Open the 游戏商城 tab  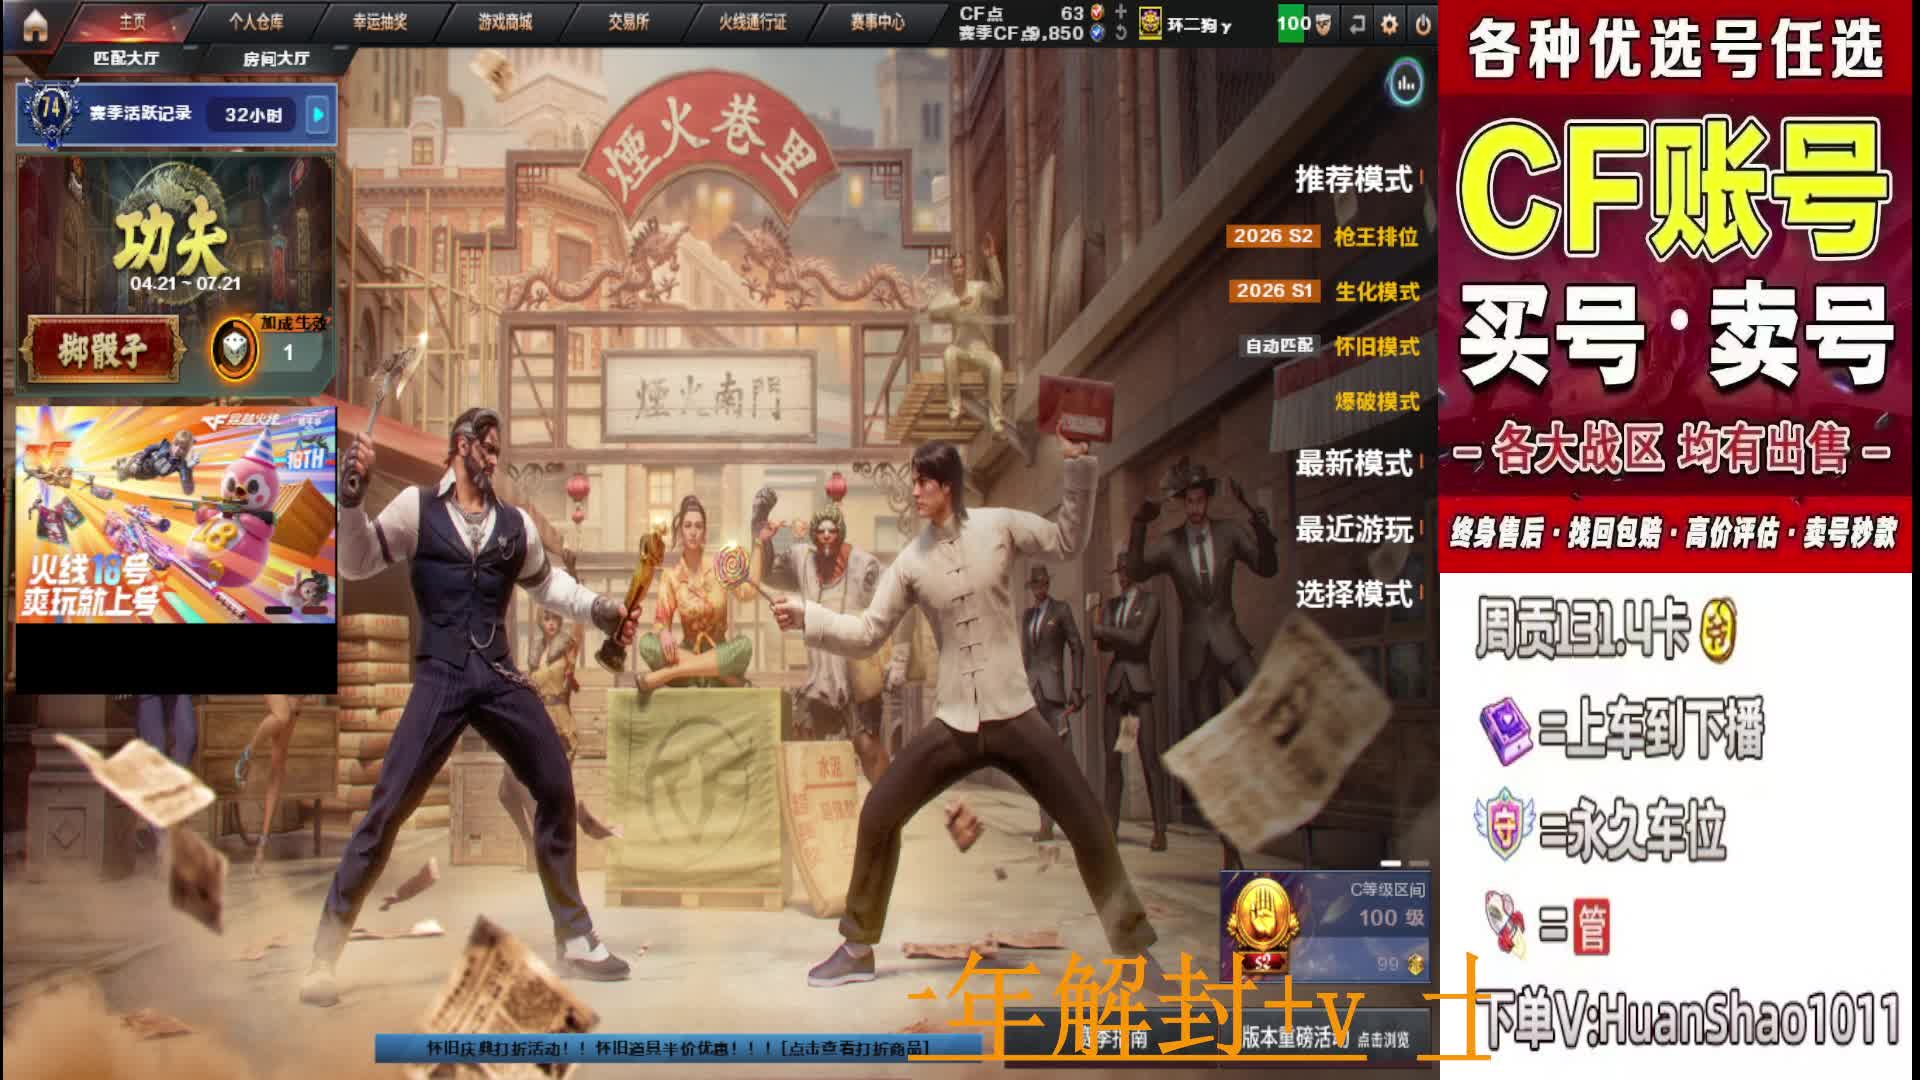505,21
